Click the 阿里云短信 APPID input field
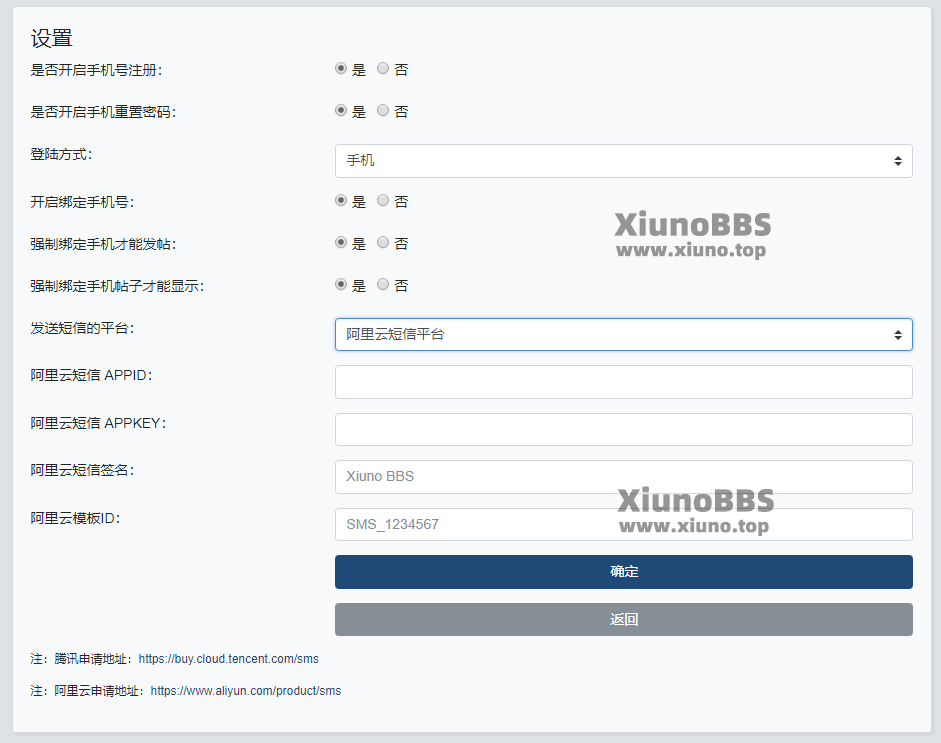The height and width of the screenshot is (743, 941). point(624,382)
